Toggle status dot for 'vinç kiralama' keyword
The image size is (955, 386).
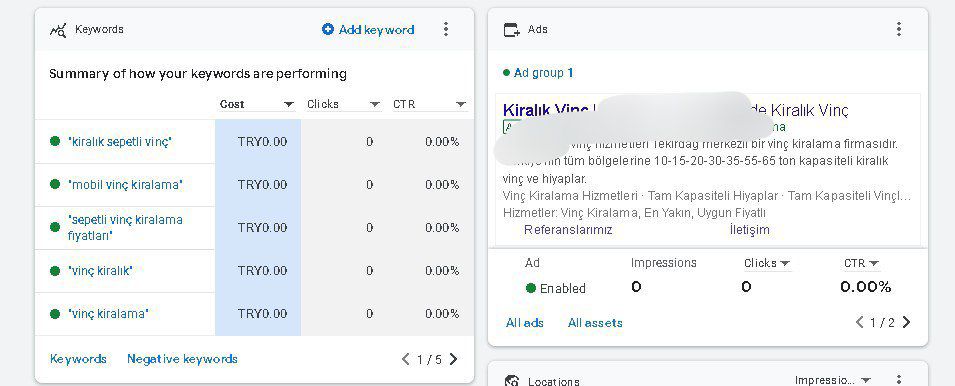click(55, 314)
